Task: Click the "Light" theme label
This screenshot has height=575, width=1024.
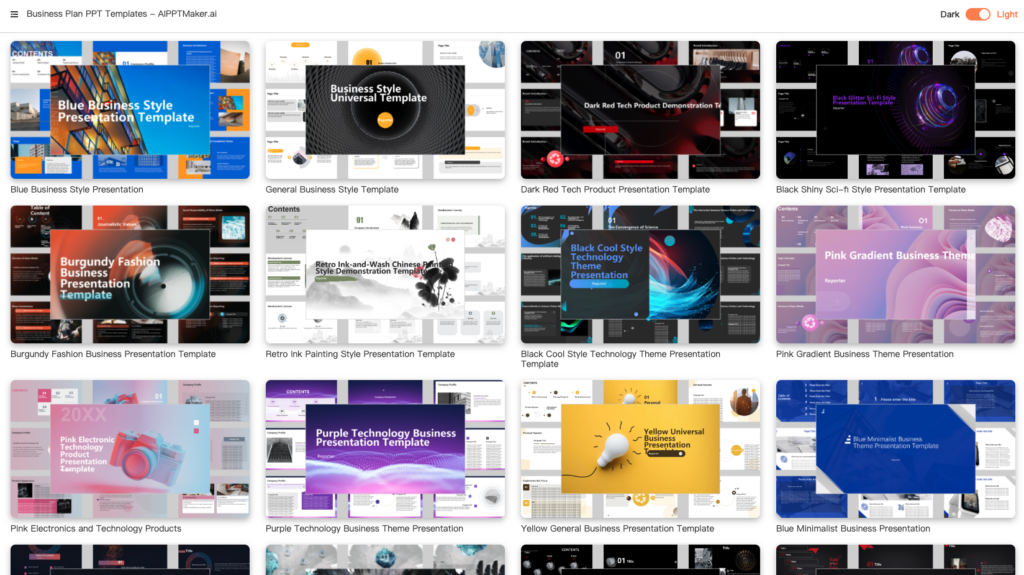Action: [1007, 14]
